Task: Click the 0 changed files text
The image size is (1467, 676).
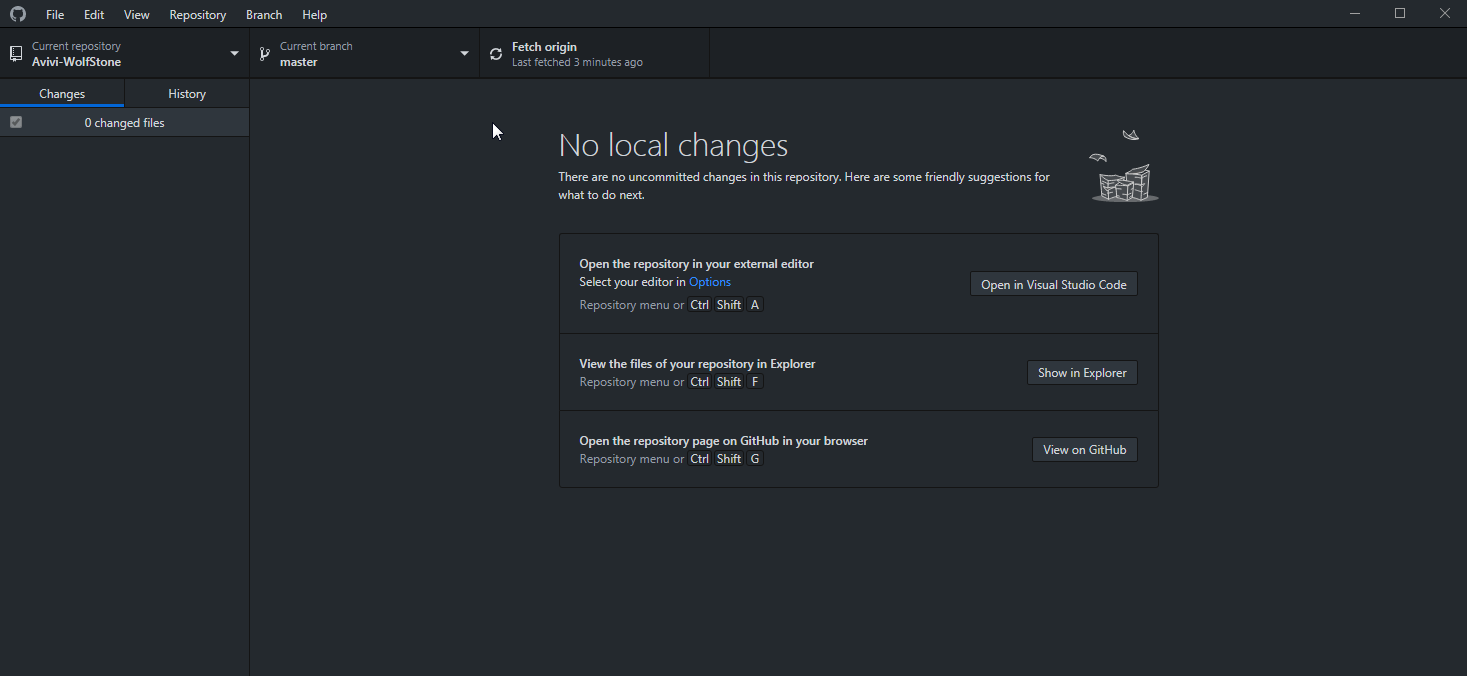Action: coord(125,123)
